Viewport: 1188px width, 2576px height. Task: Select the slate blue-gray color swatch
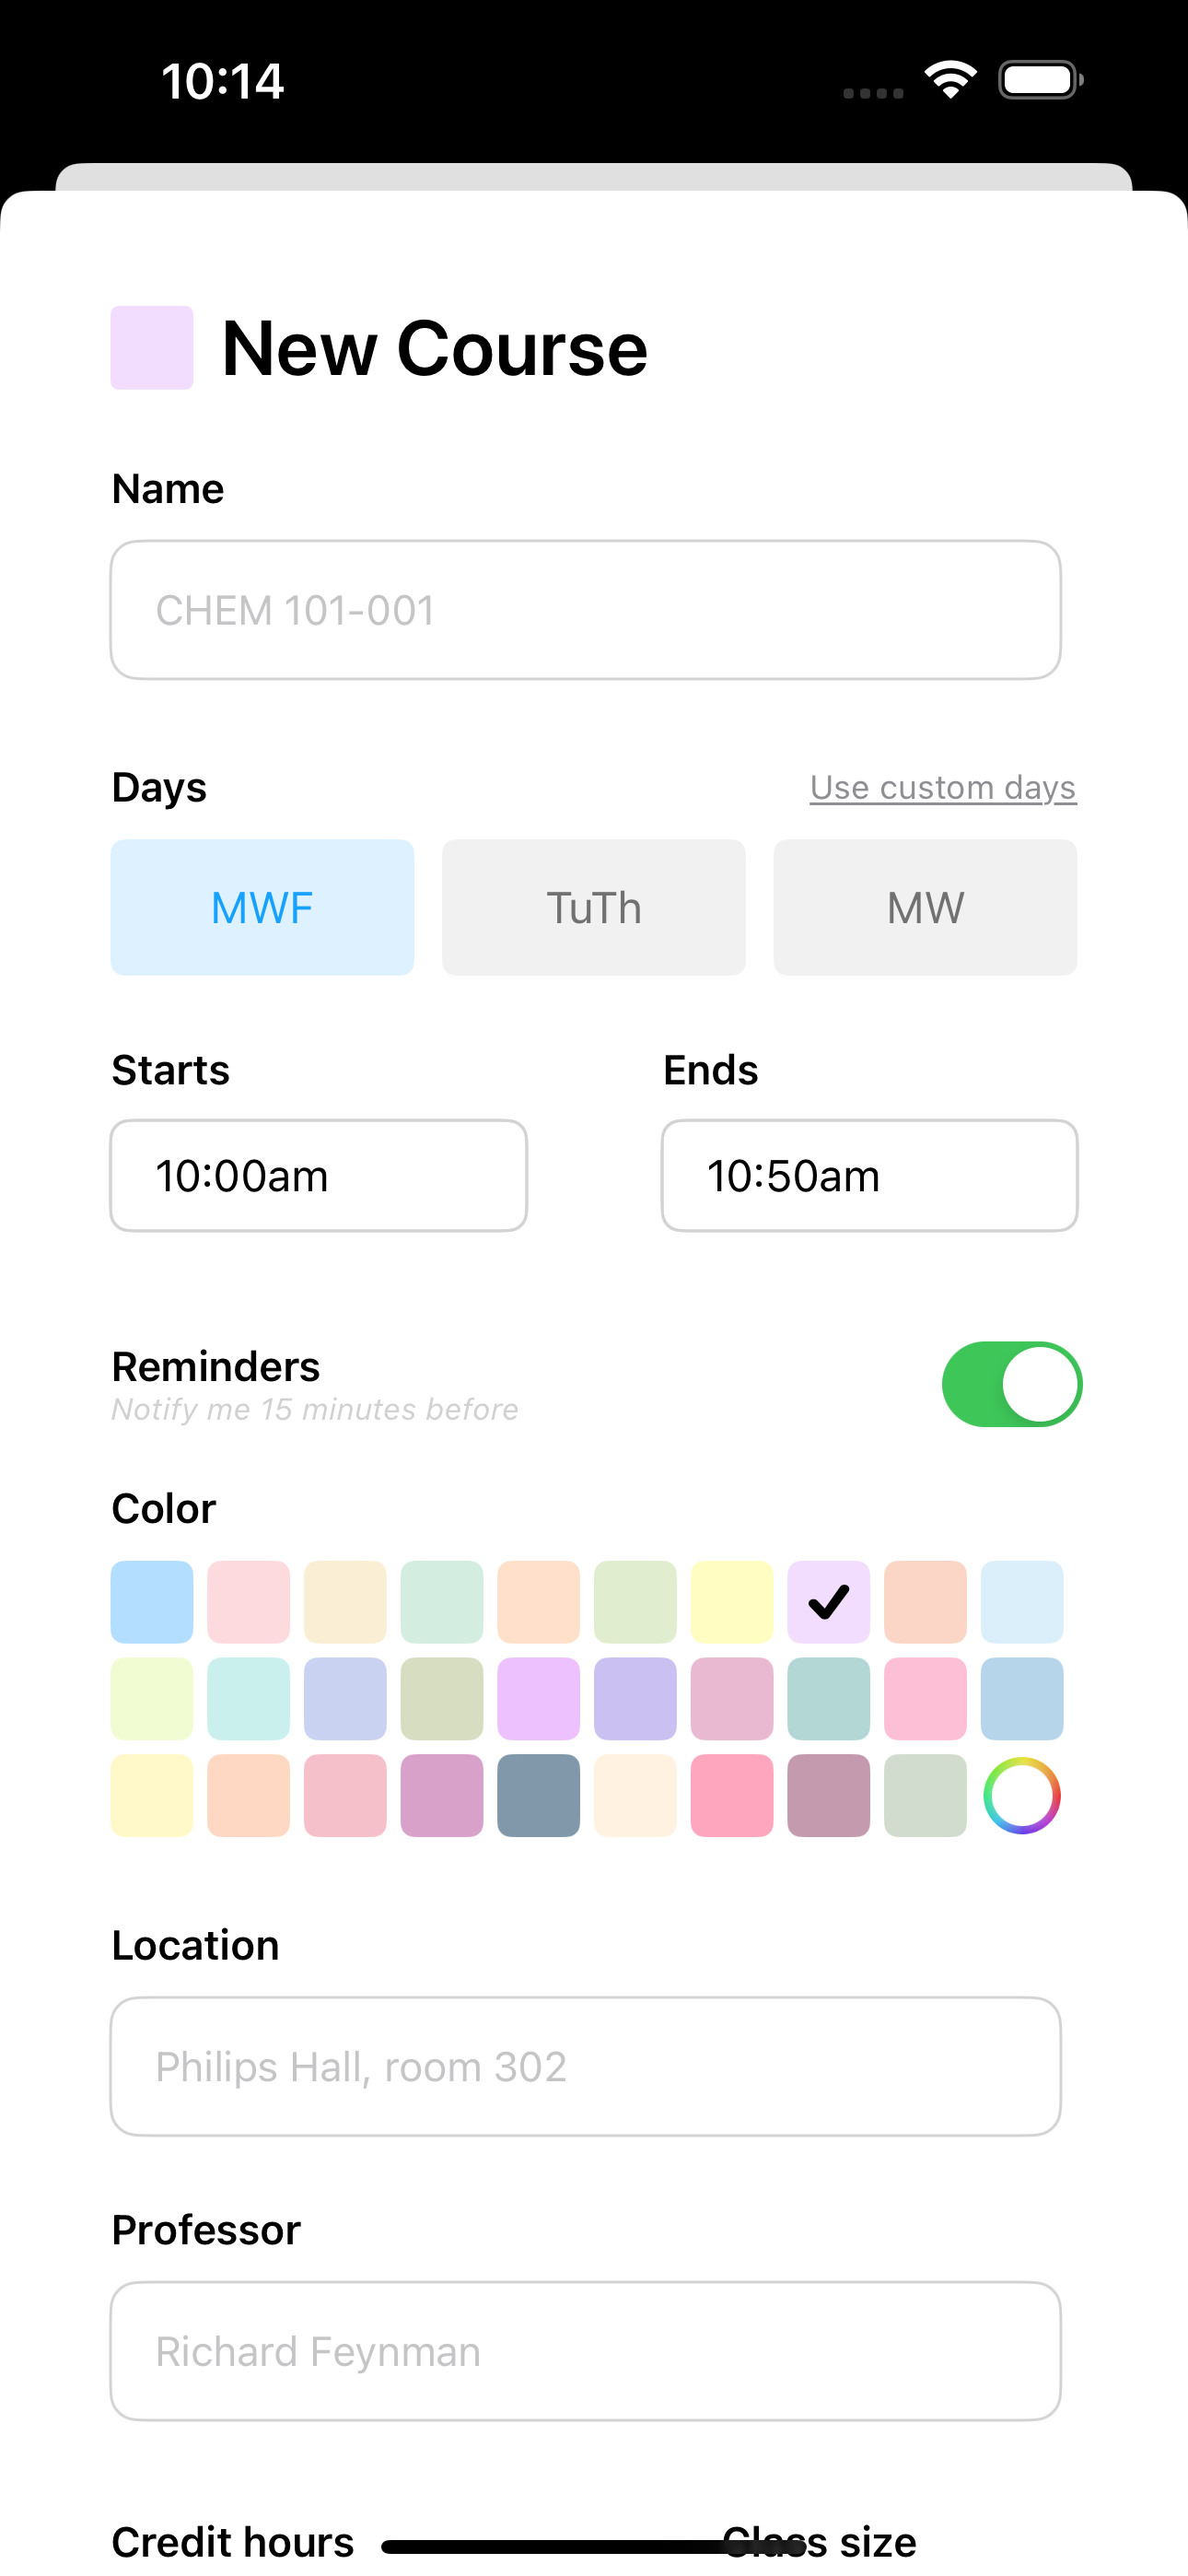pos(538,1795)
